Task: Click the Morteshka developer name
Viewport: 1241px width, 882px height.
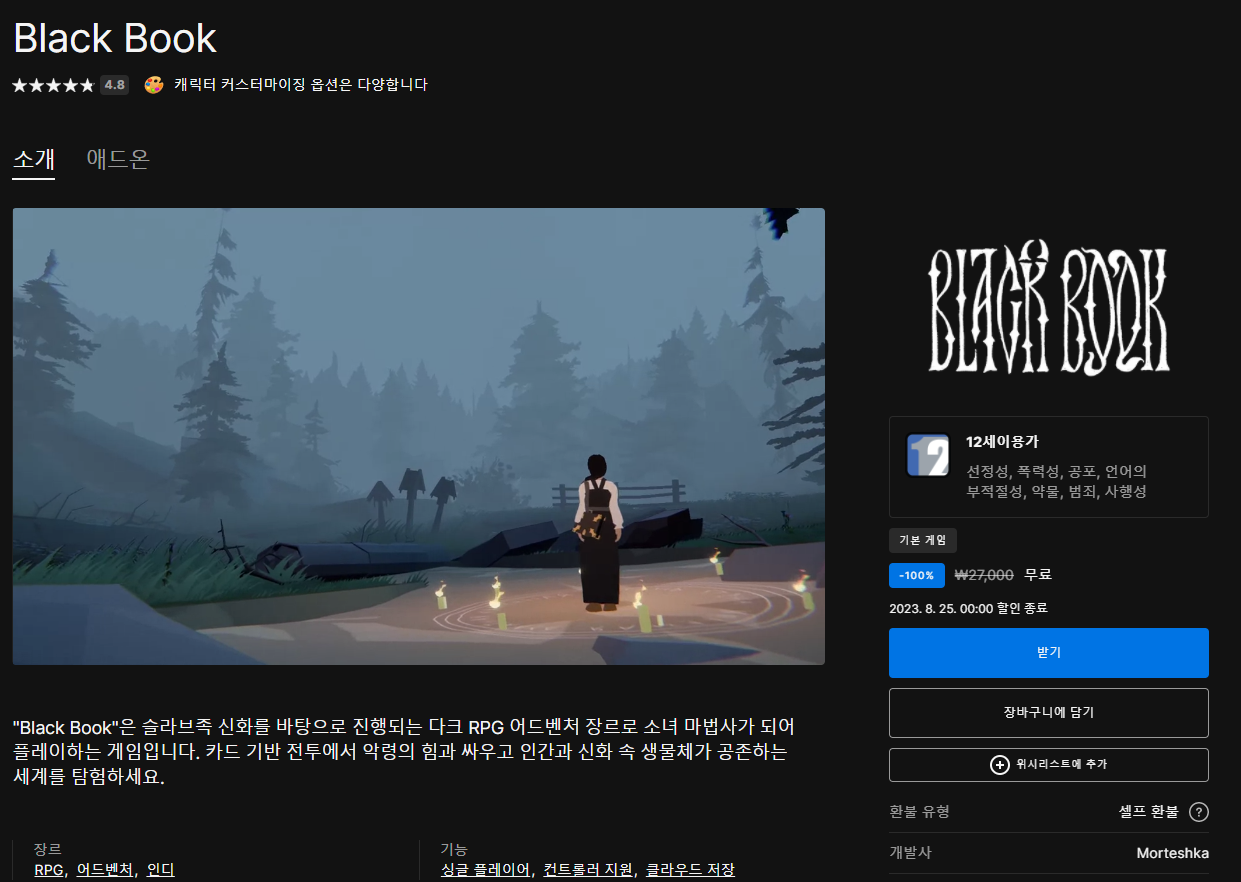Action: 1172,853
